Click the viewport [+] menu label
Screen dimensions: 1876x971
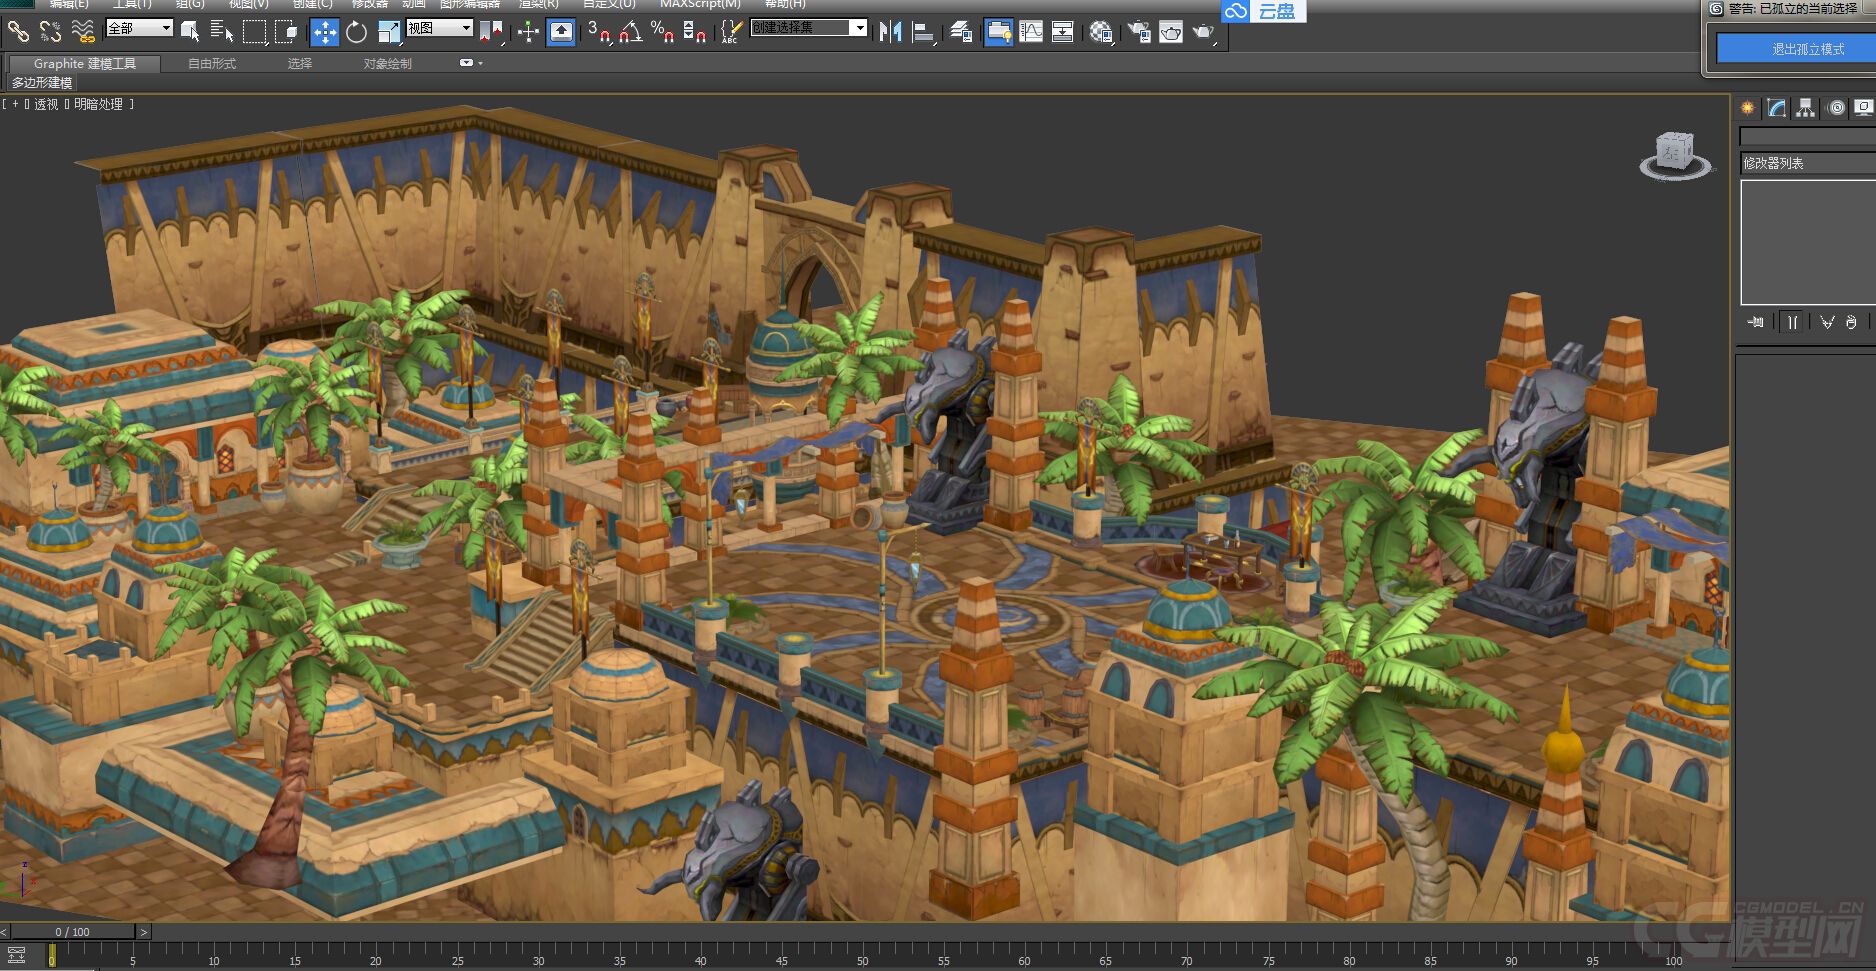(15, 104)
